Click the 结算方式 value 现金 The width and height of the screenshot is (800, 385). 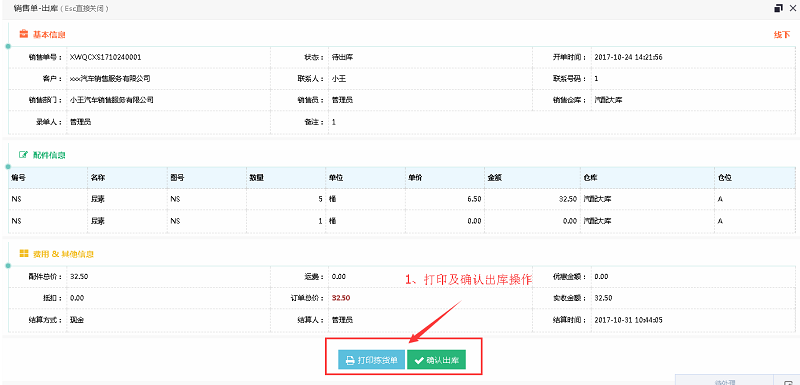77,320
